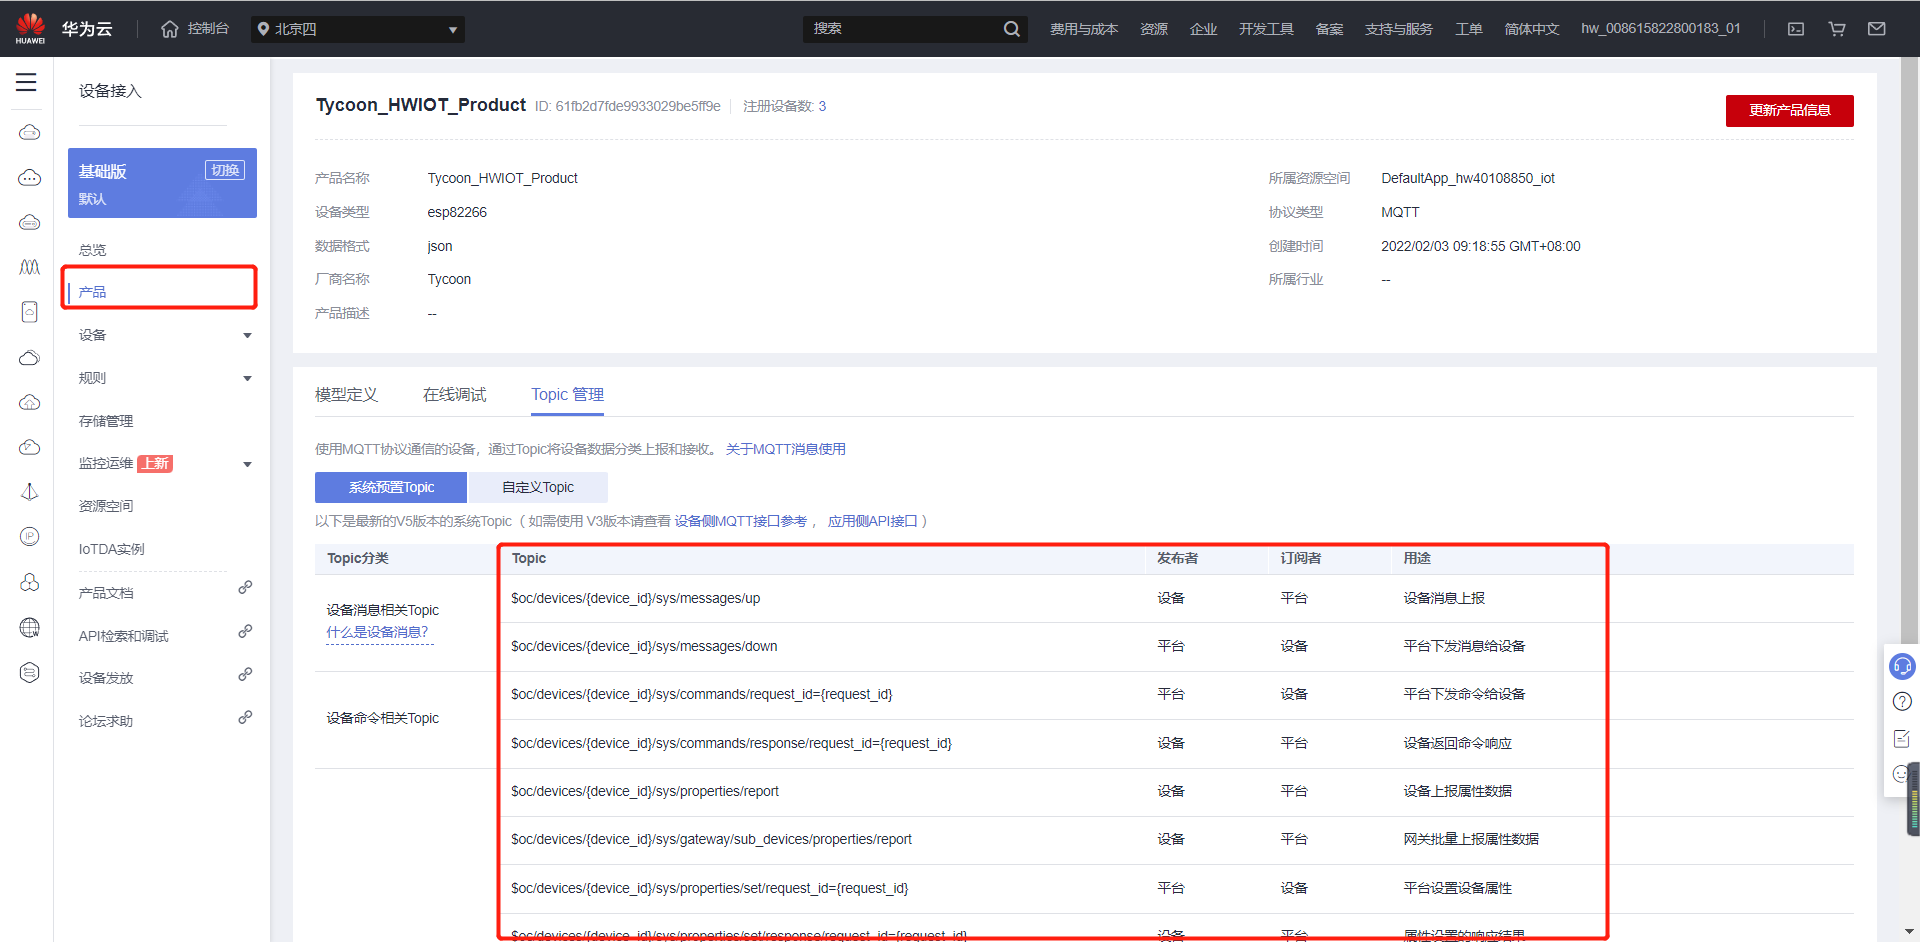This screenshot has height=942, width=1920.
Task: Click the 更新产品信息 red button
Action: (1789, 110)
